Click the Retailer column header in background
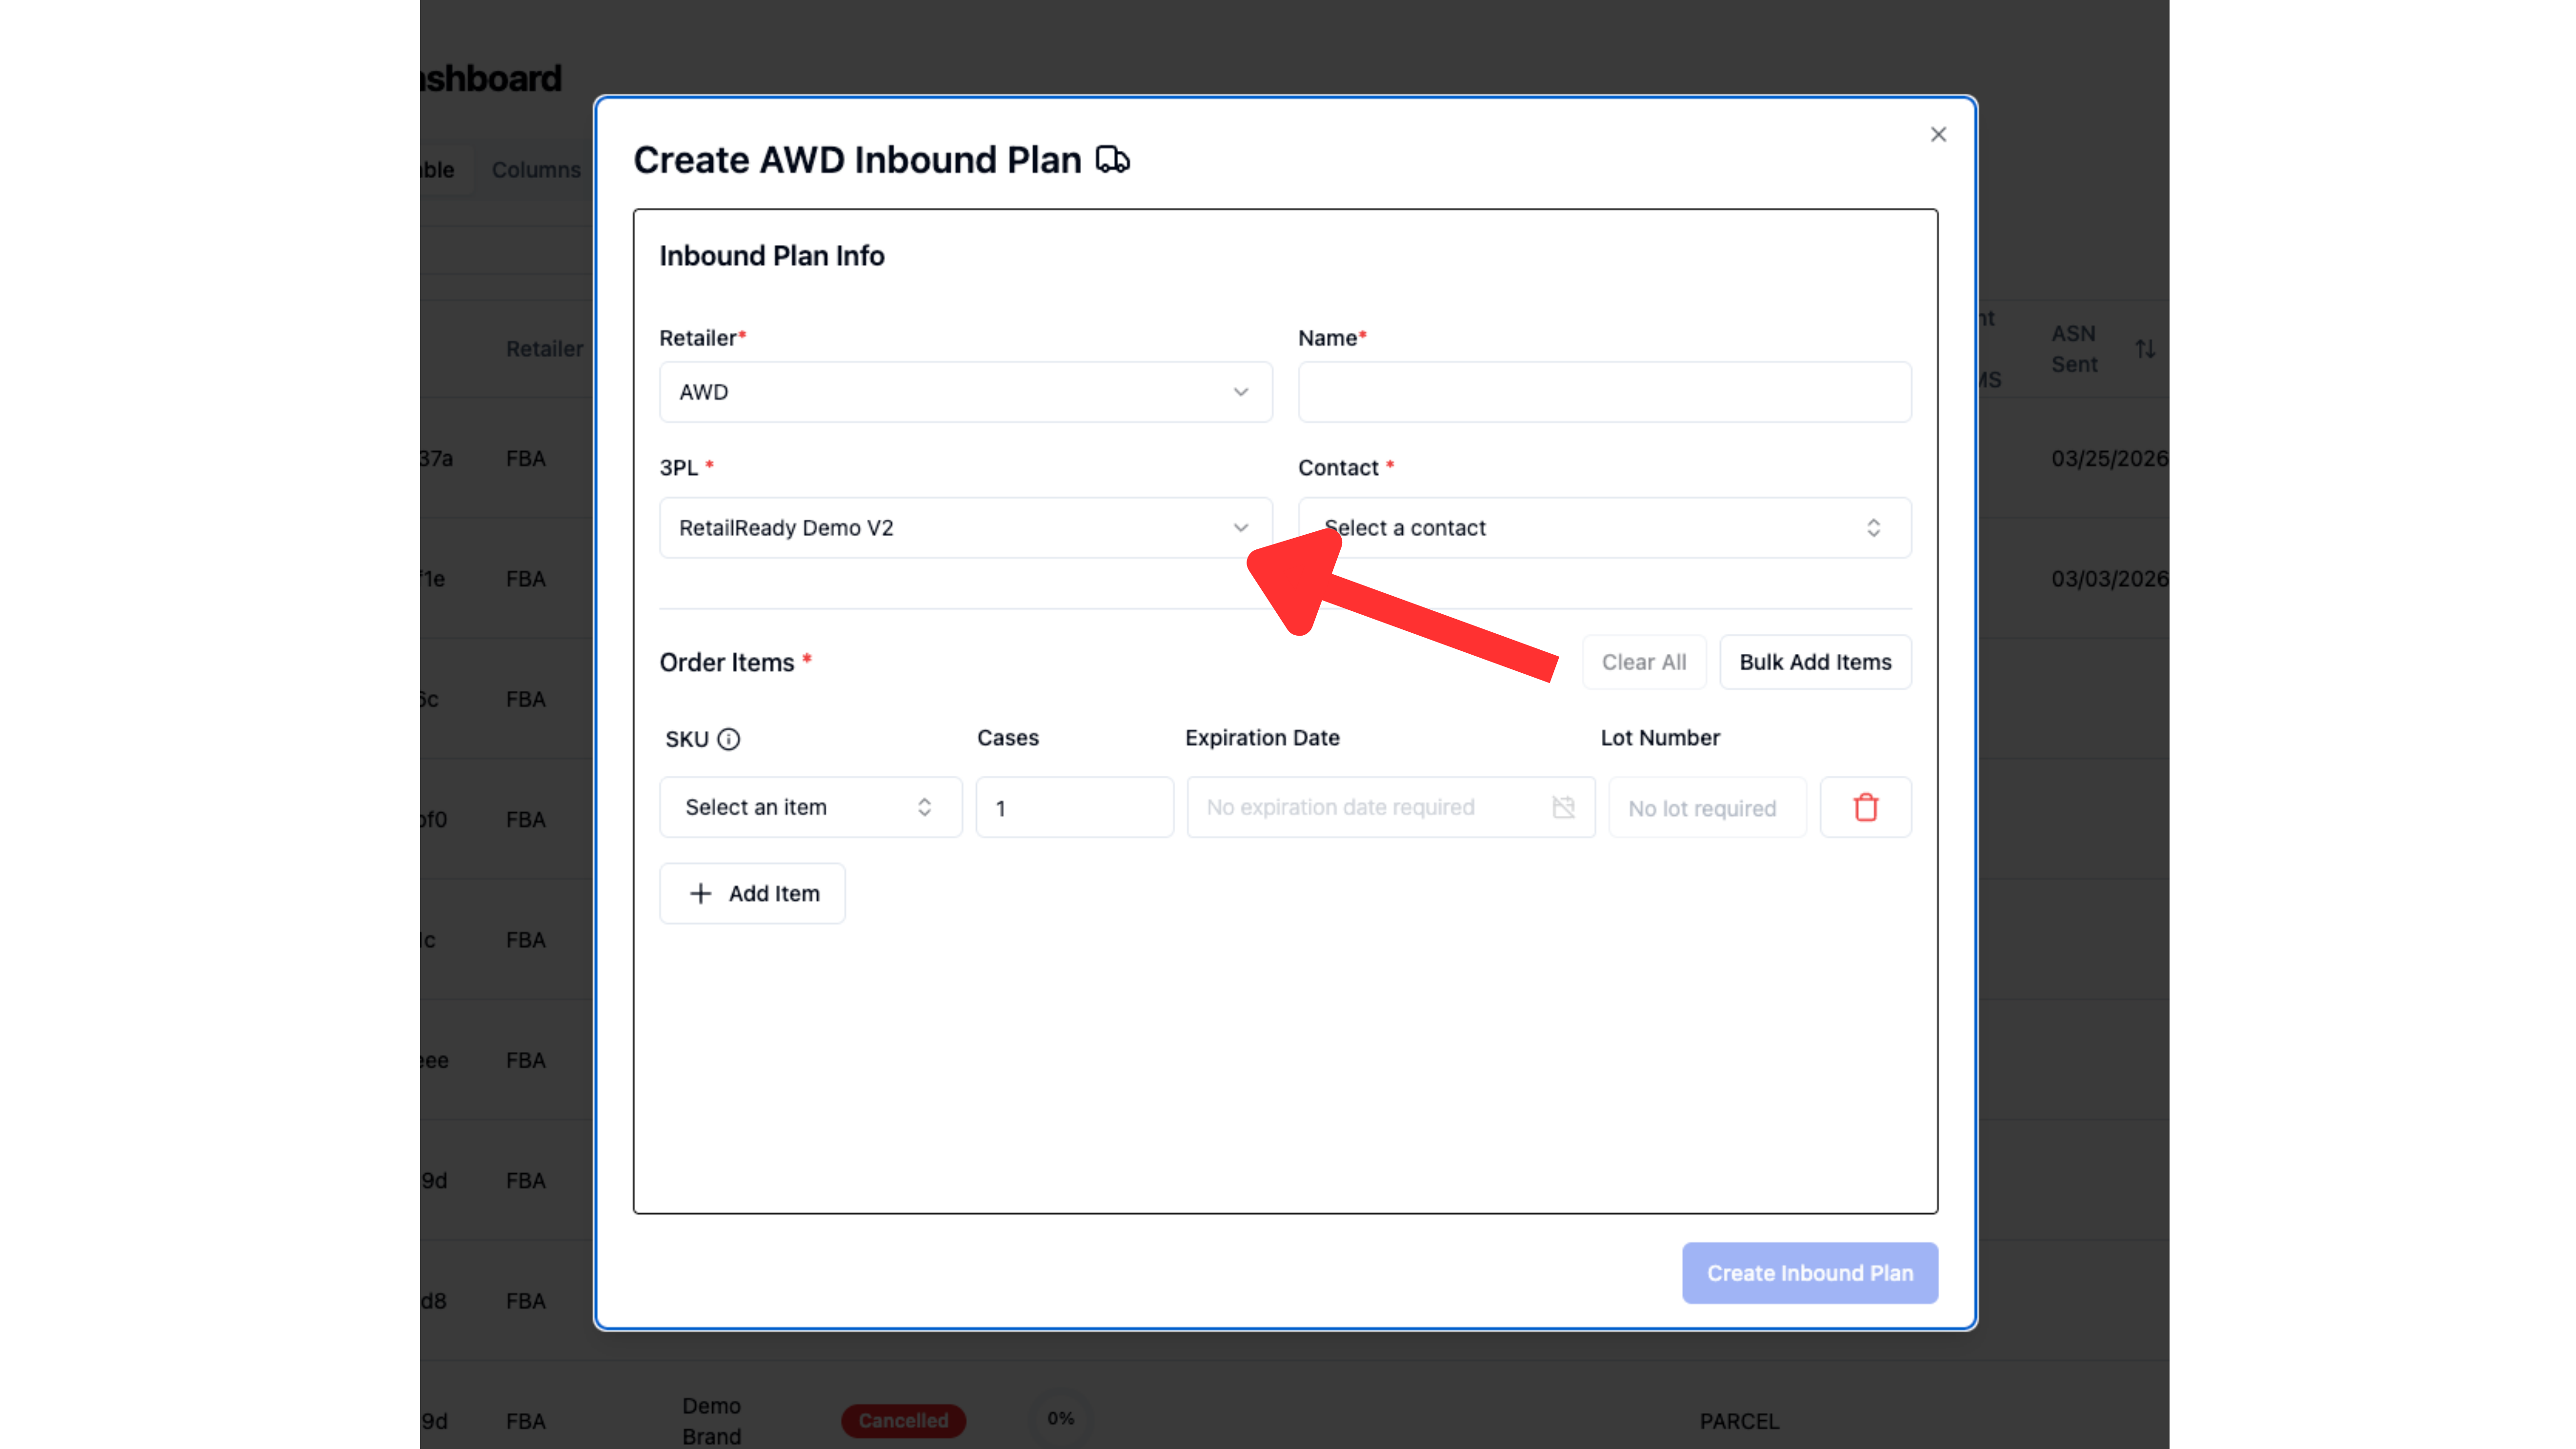Image resolution: width=2576 pixels, height=1449 pixels. point(544,349)
